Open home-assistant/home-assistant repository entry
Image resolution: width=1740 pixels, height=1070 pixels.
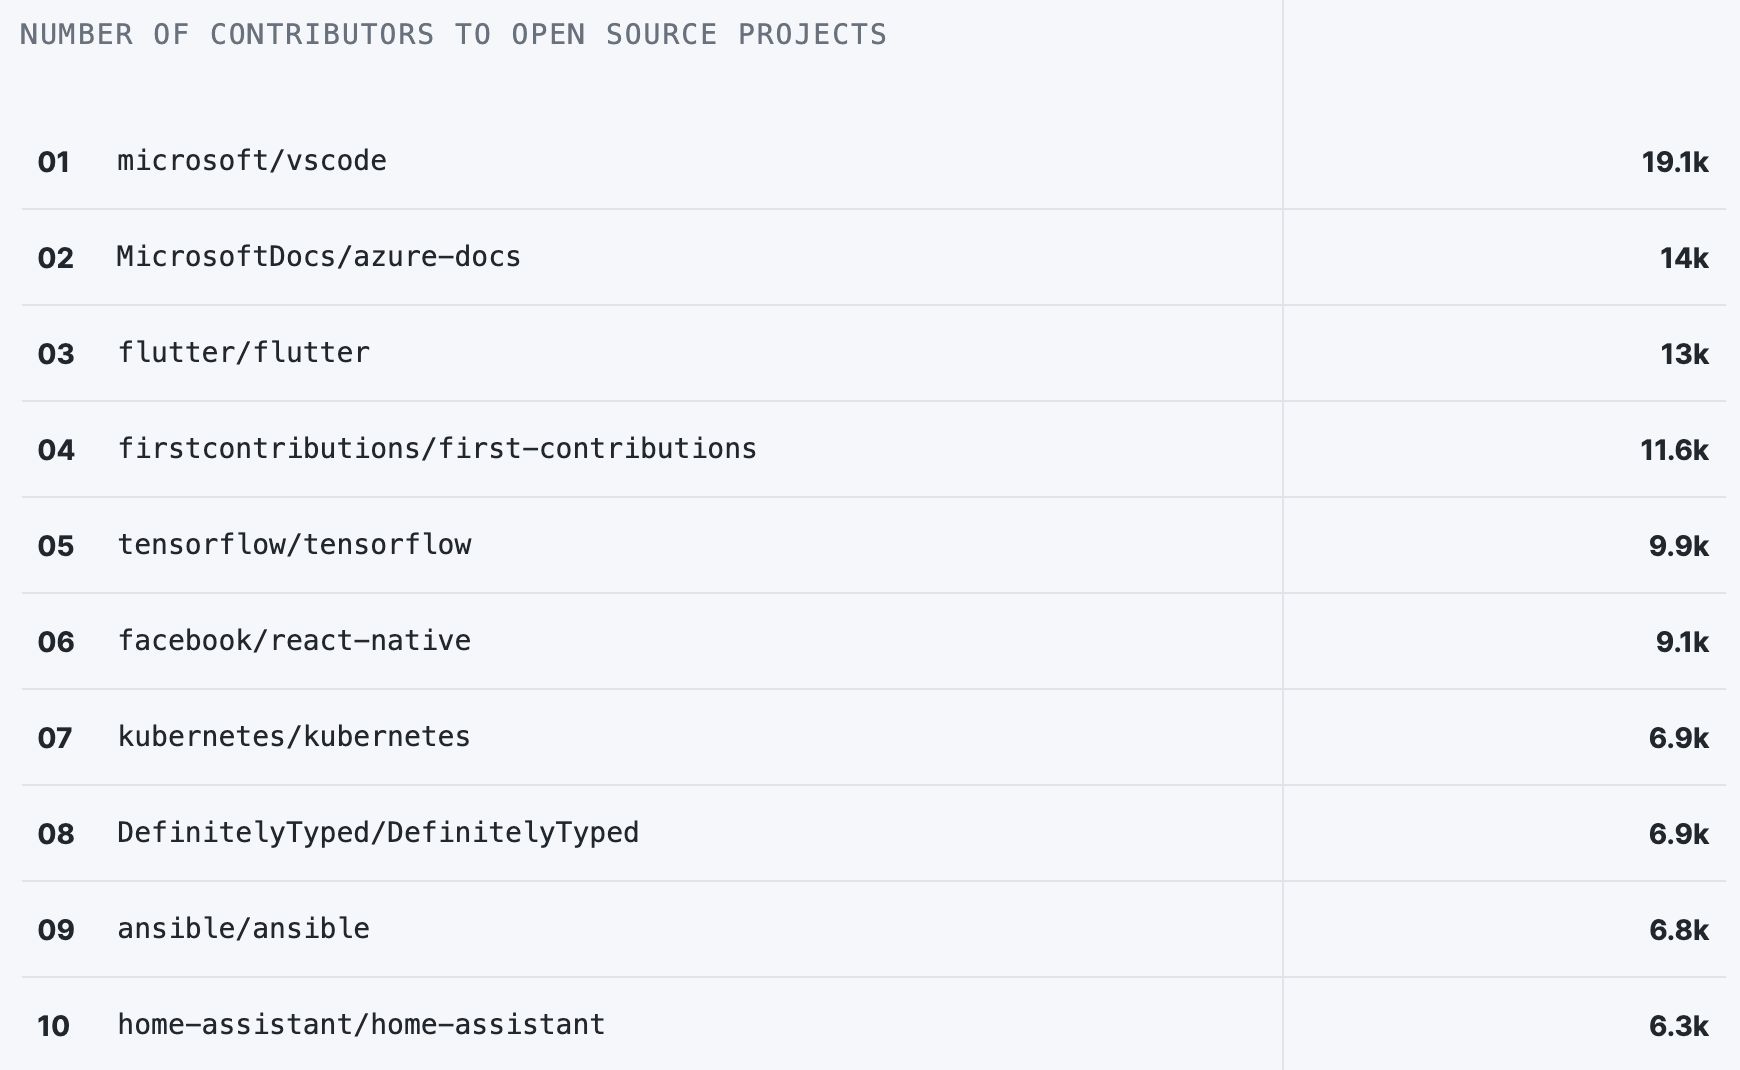[361, 1025]
